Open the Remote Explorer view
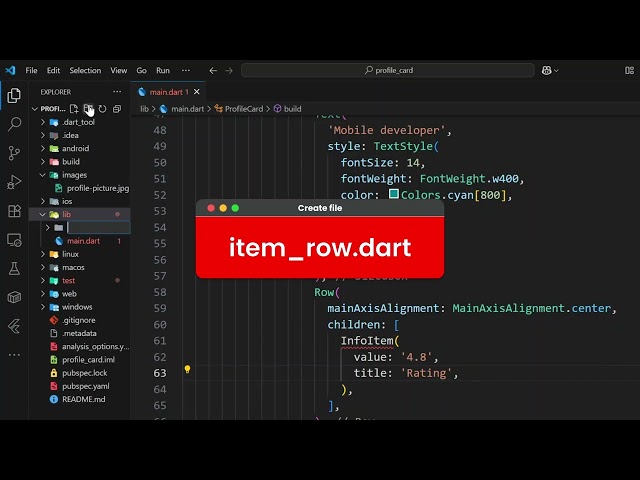Image resolution: width=640 pixels, height=480 pixels. [14, 240]
